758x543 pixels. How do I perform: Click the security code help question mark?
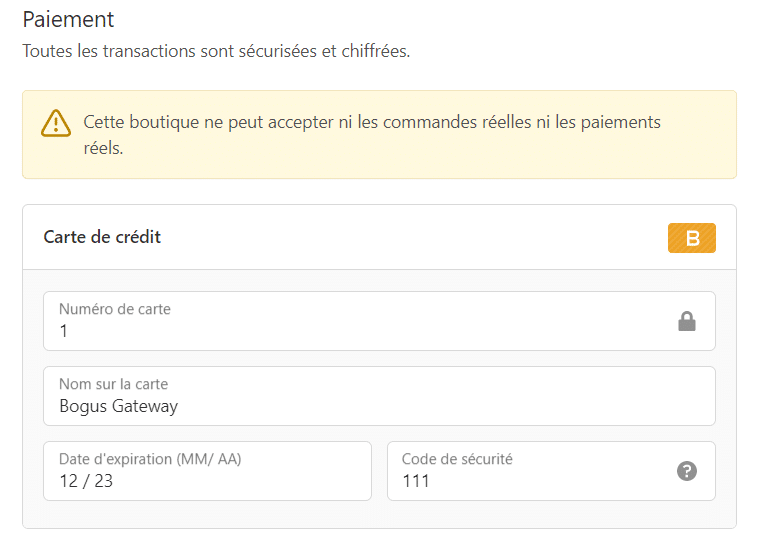tap(686, 471)
